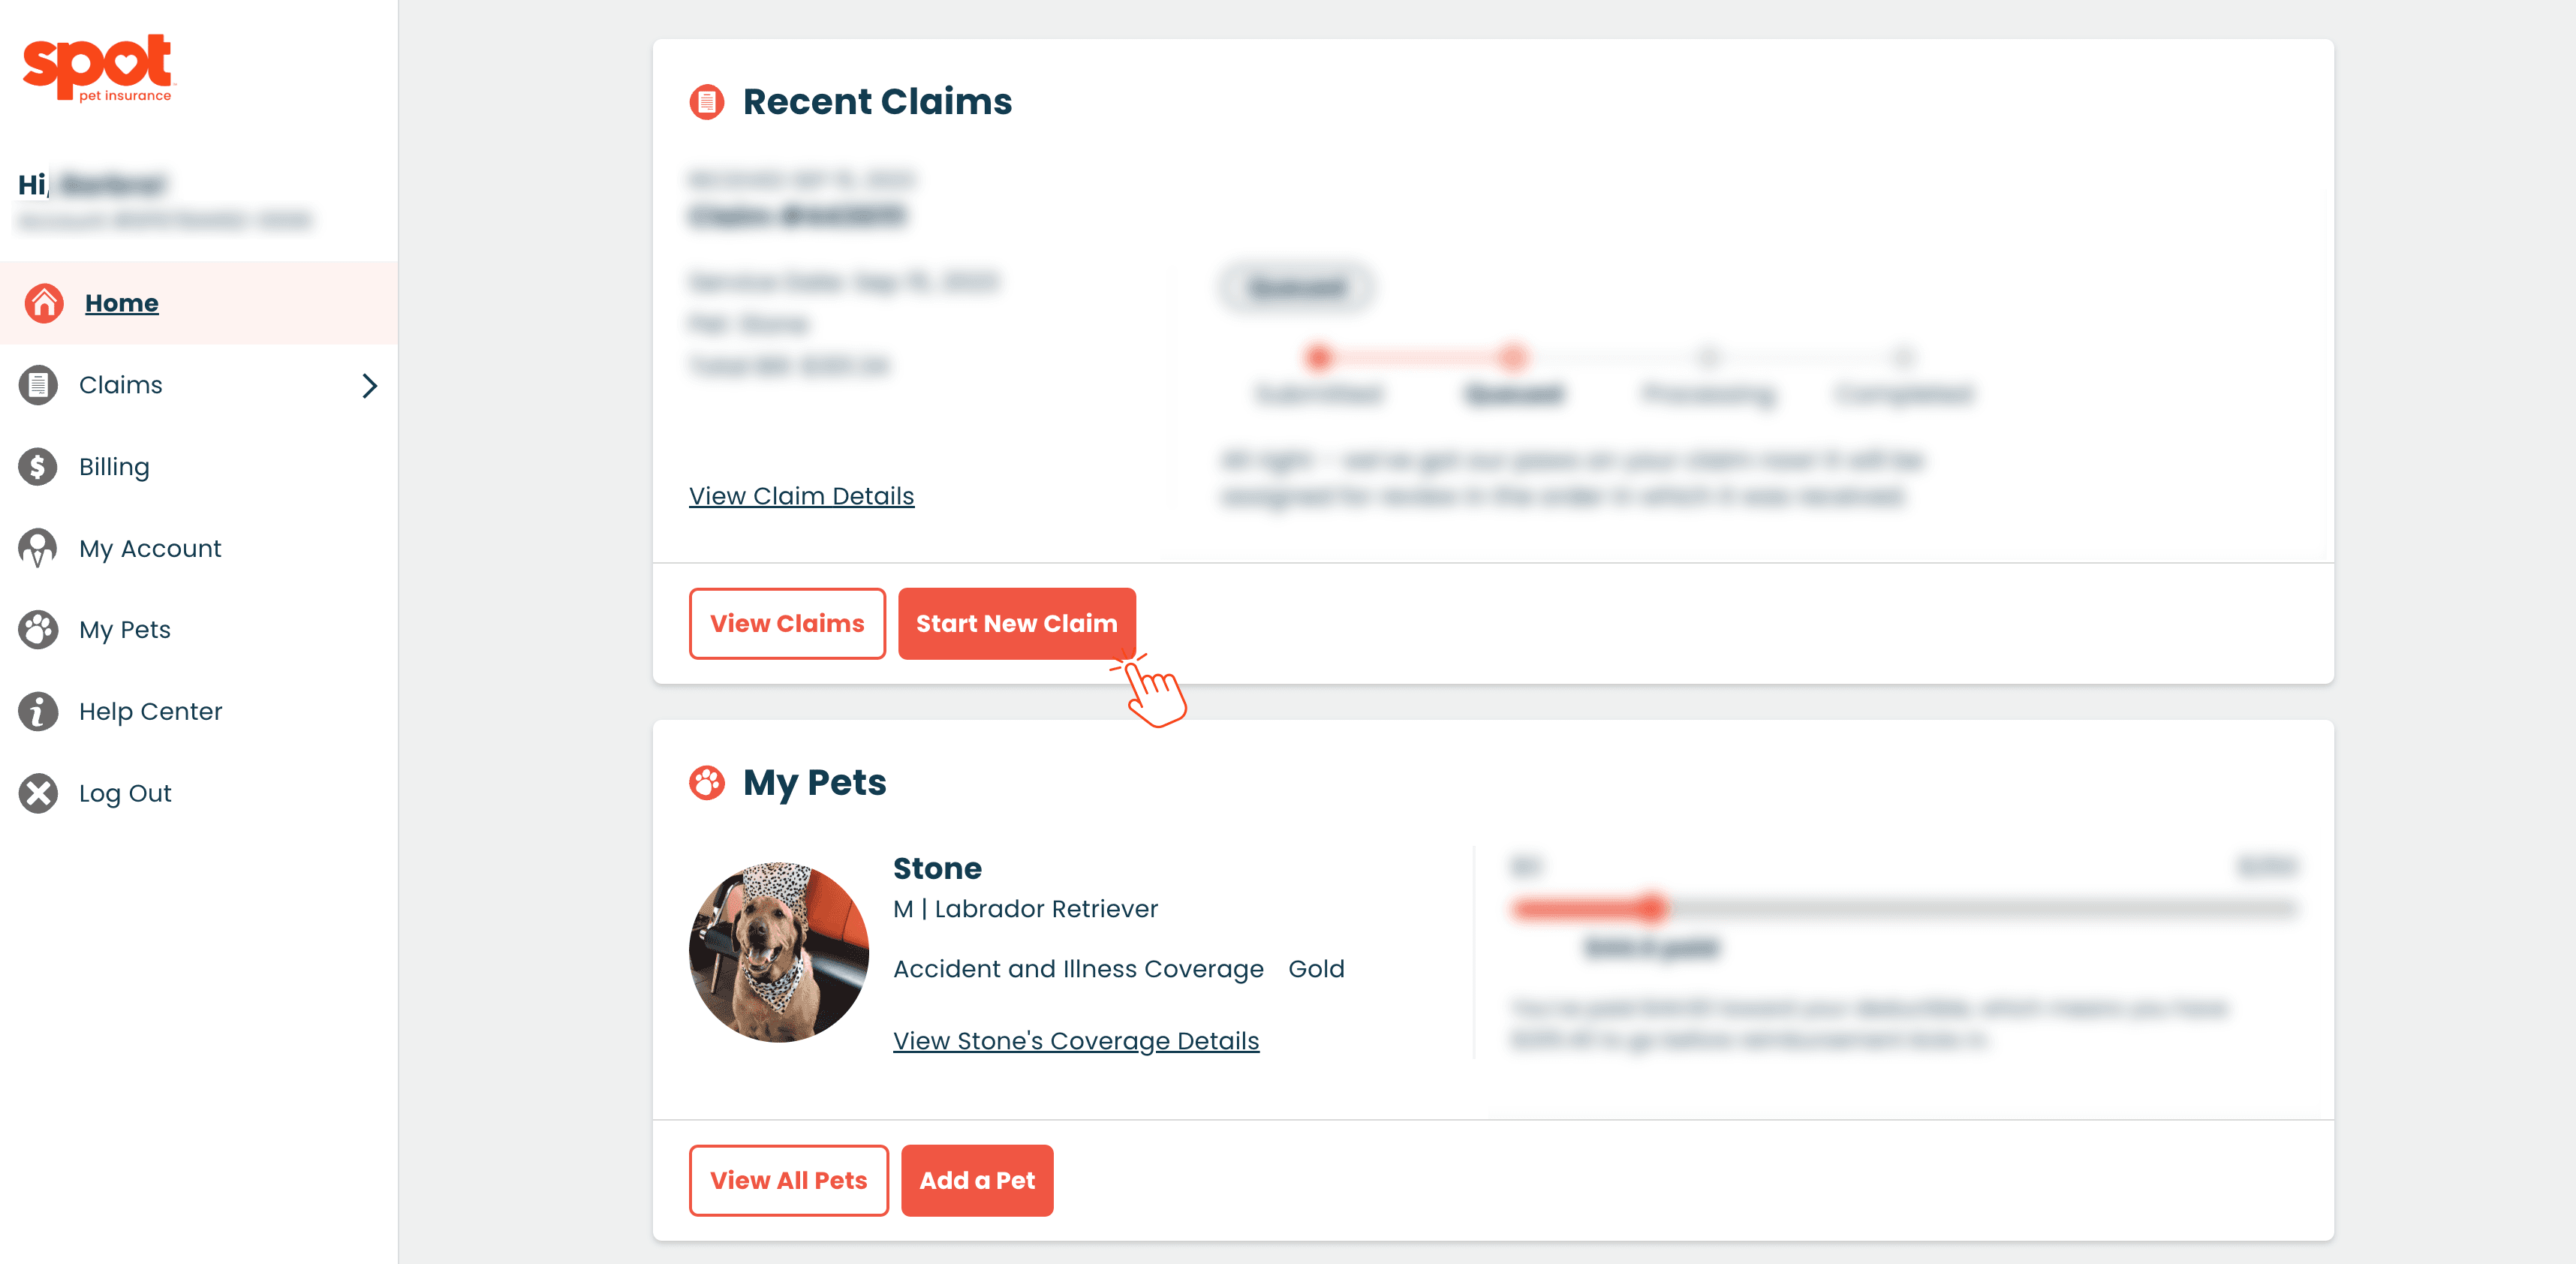This screenshot has width=2576, height=1264.
Task: Open Claims using the document icon
Action: [37, 384]
